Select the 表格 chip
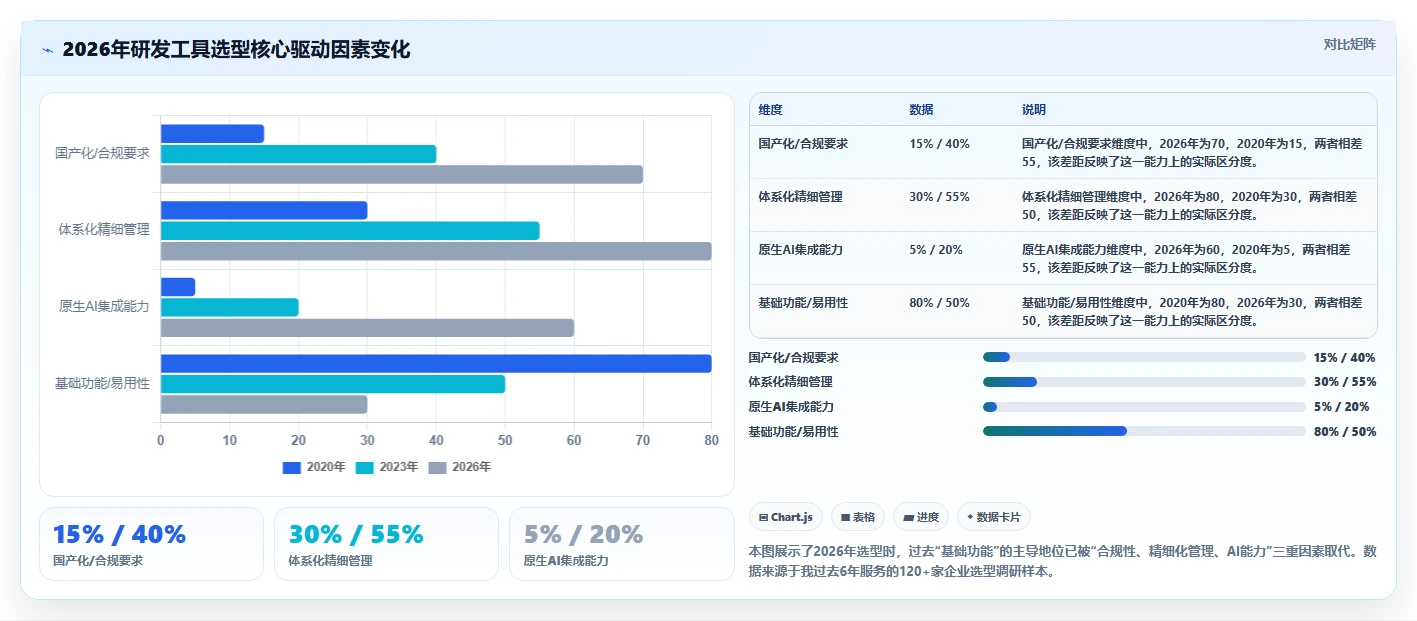 point(858,517)
